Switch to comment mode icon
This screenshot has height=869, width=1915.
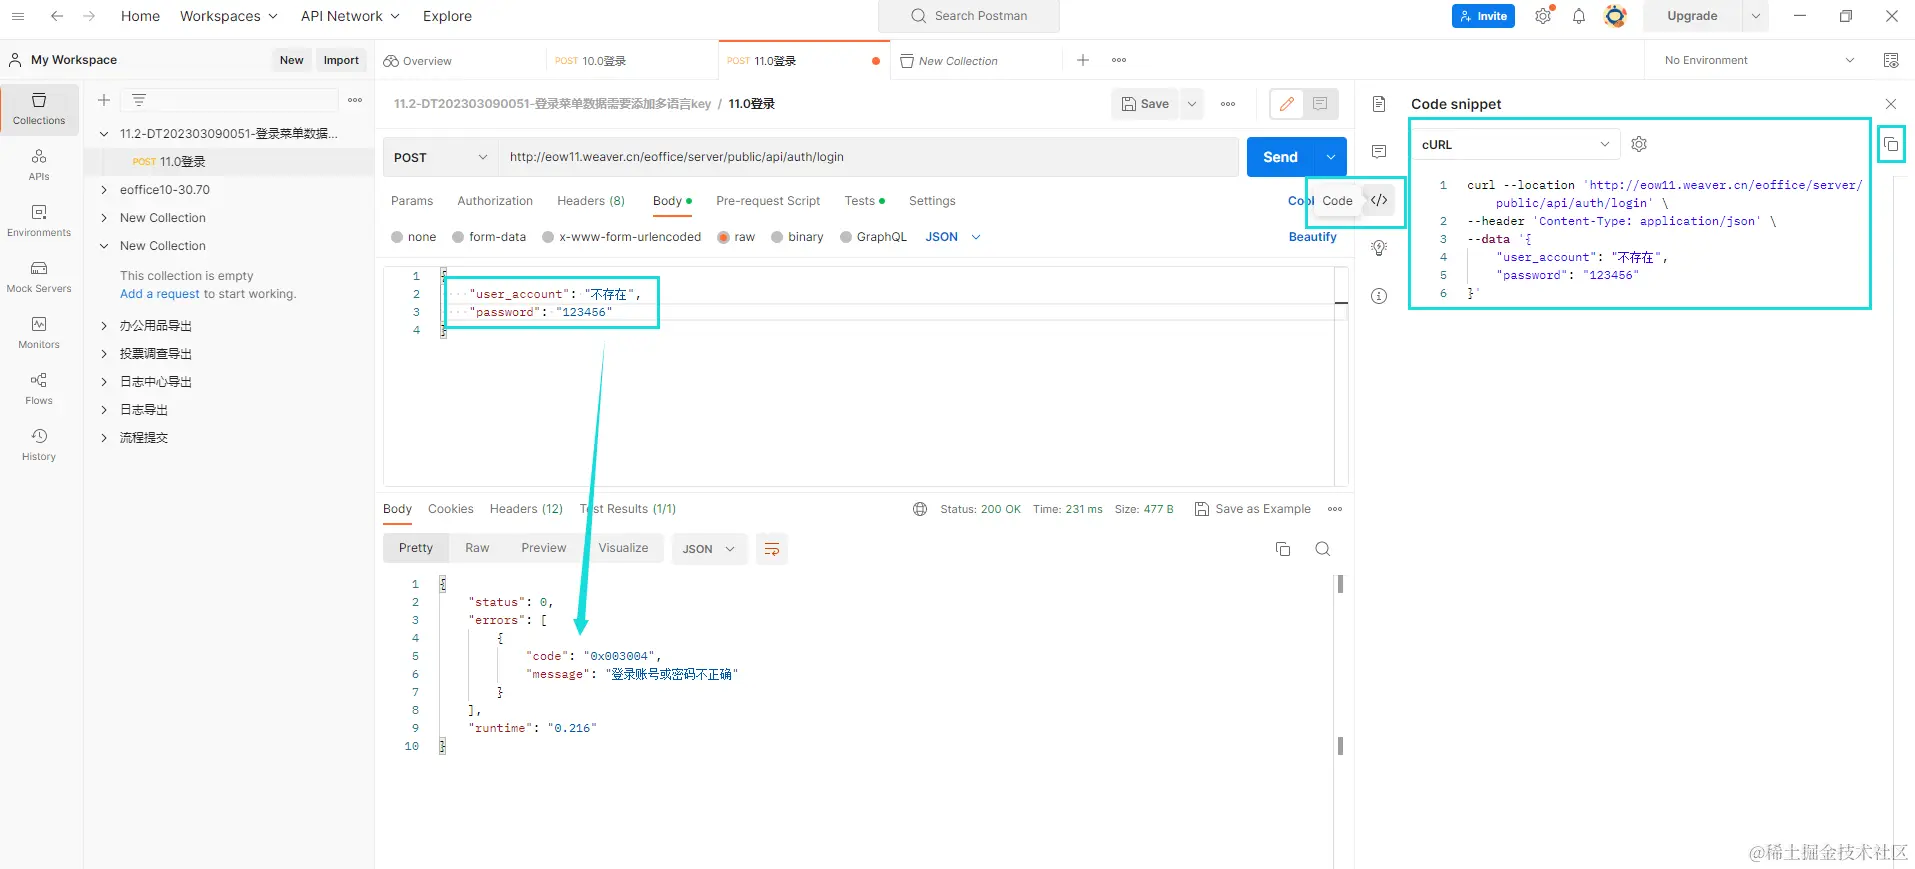1320,103
